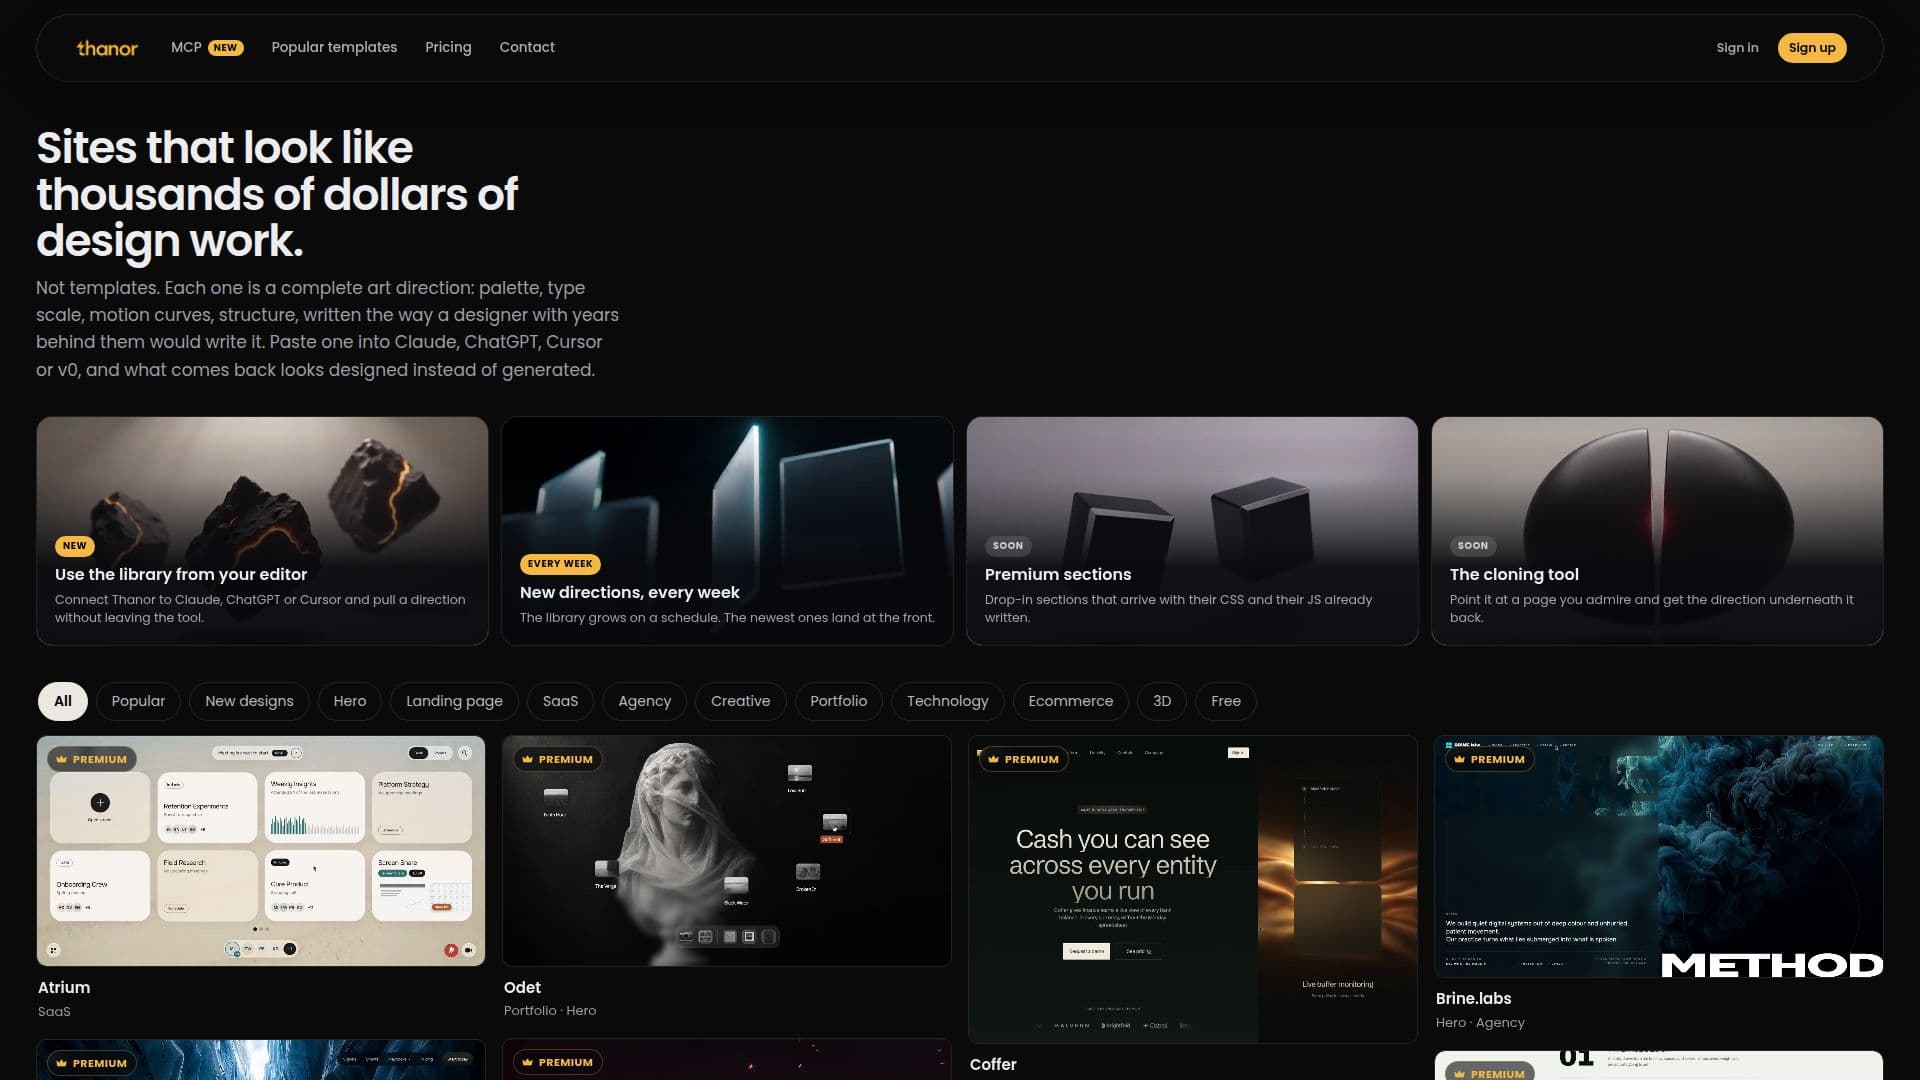Open 'New directions, every week' card

coord(727,531)
